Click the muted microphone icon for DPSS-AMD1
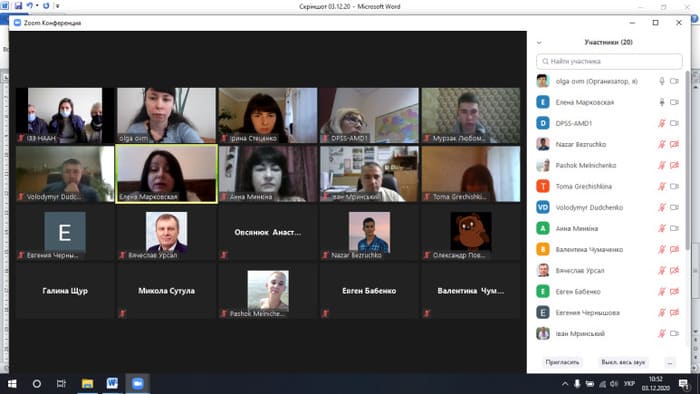The image size is (700, 394). (662, 123)
